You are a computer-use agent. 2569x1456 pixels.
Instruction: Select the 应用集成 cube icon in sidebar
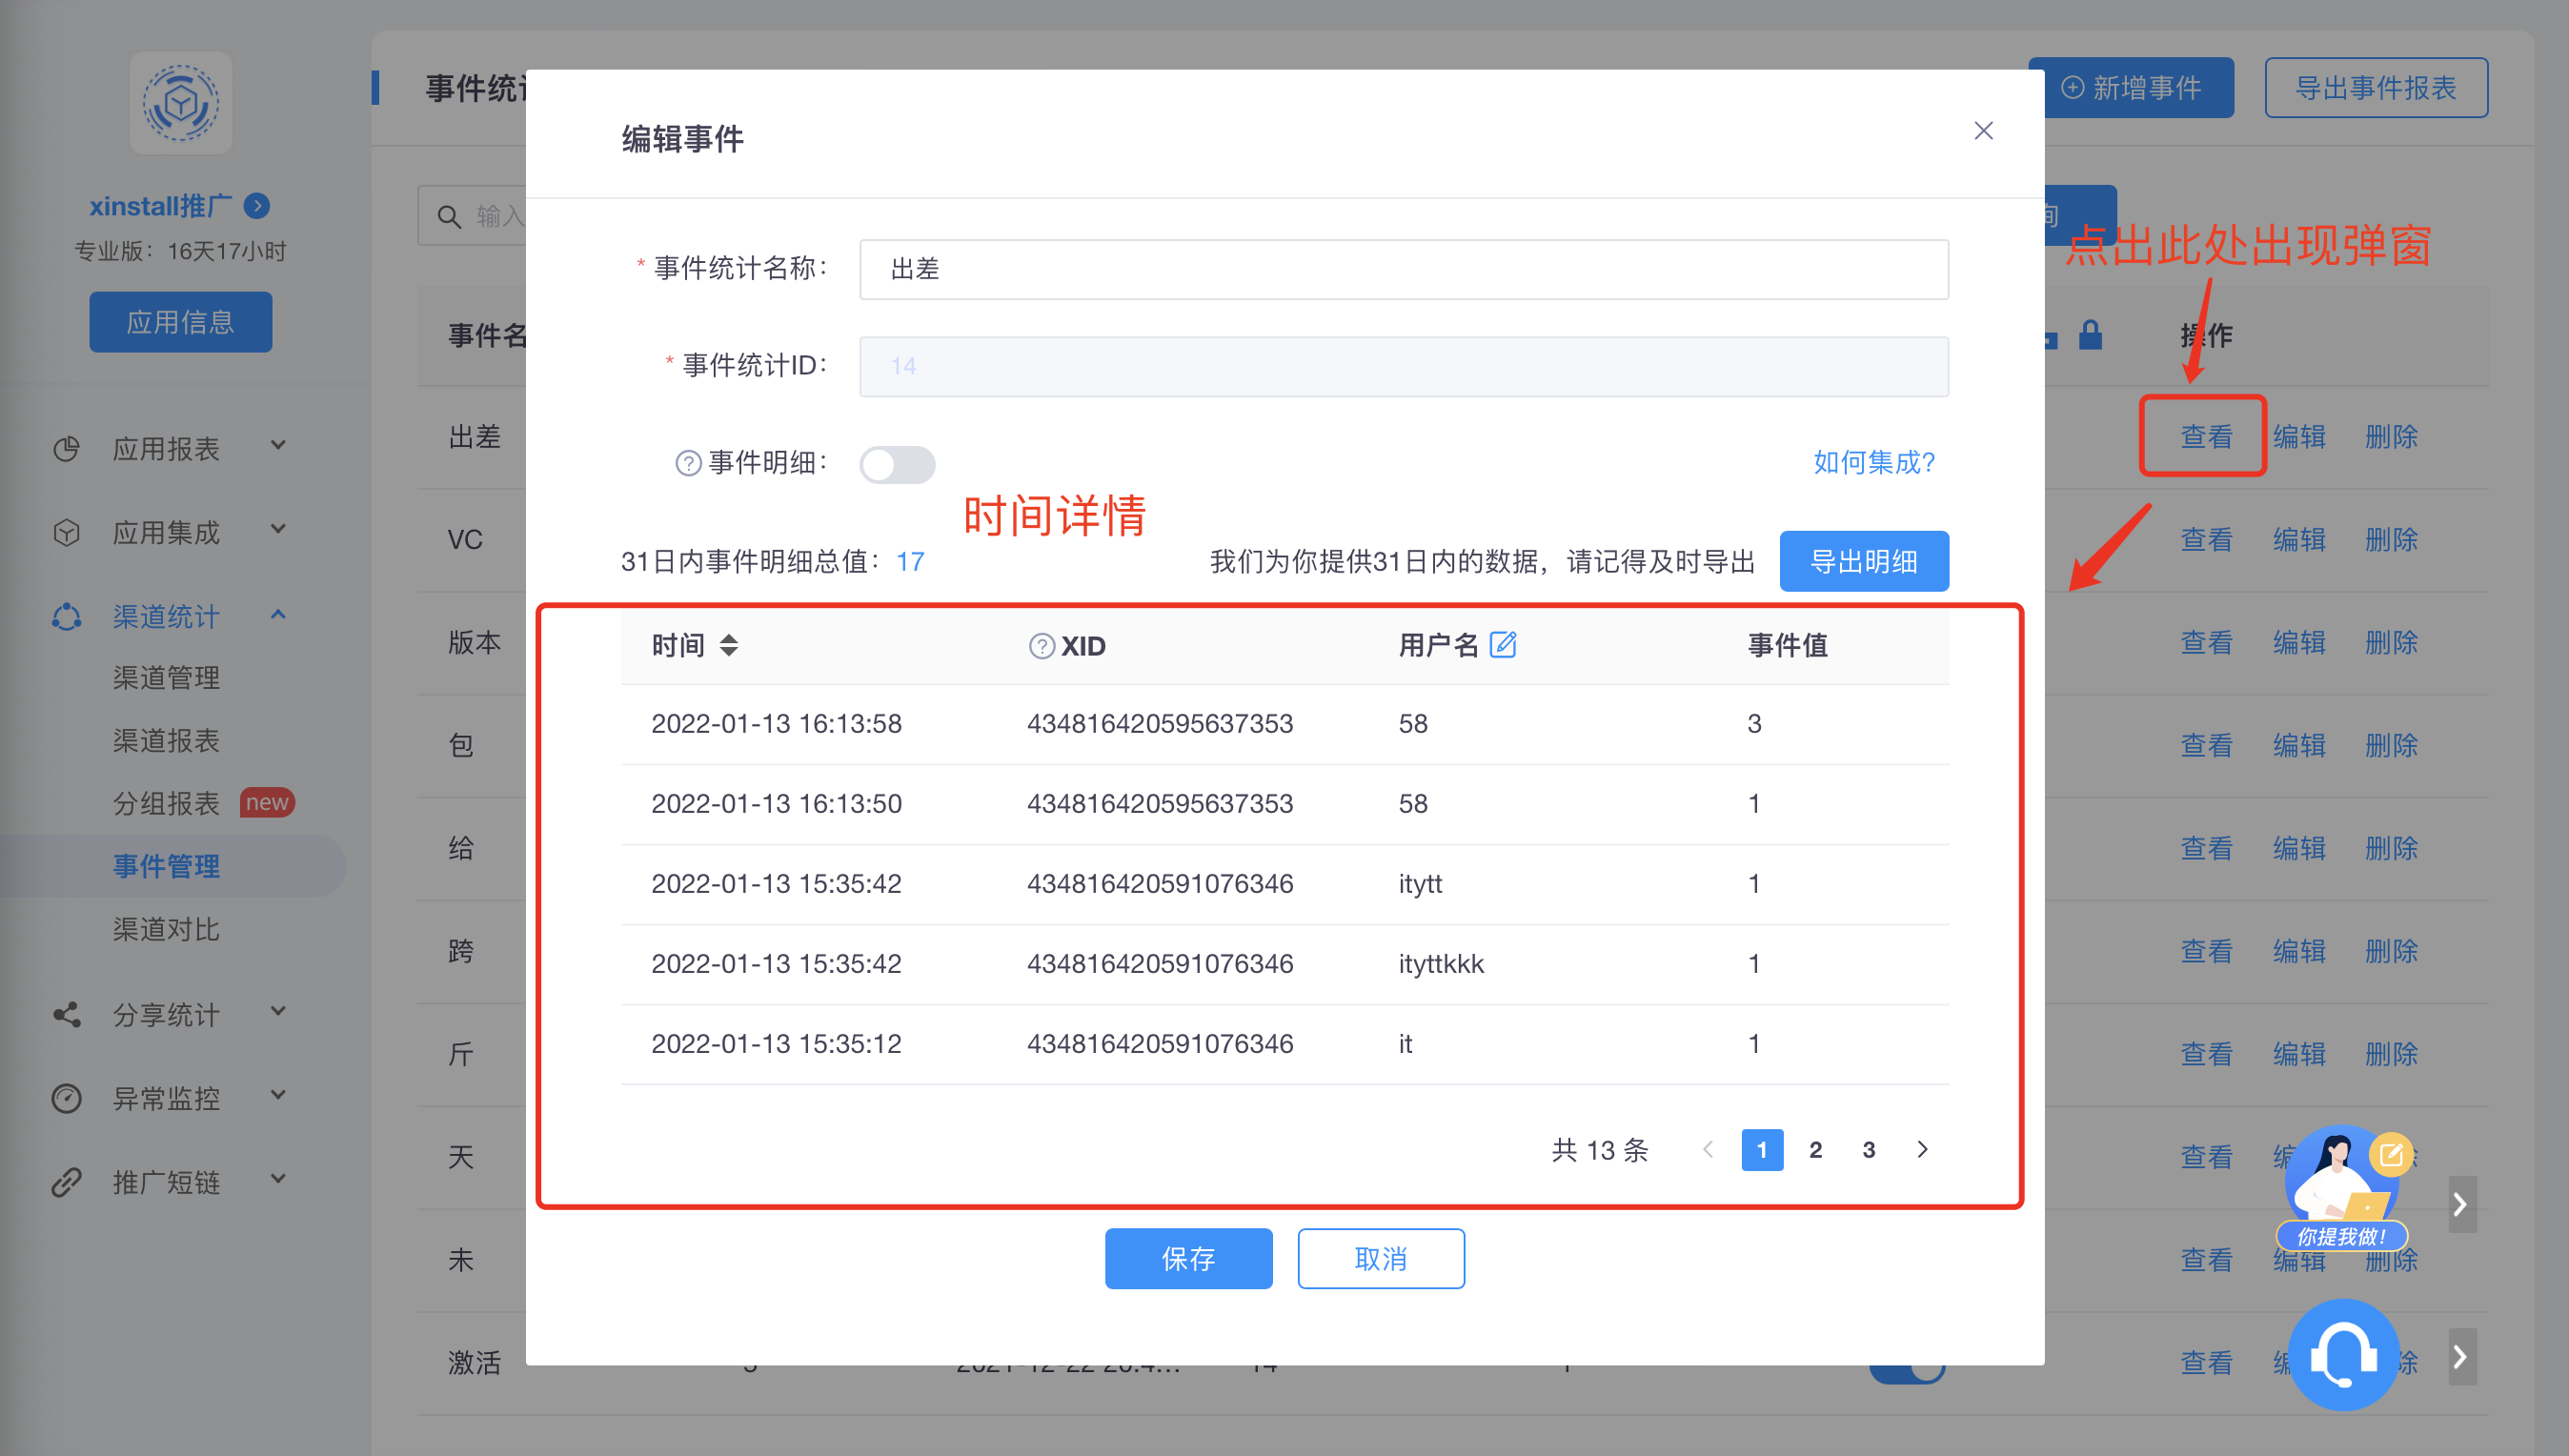[66, 532]
